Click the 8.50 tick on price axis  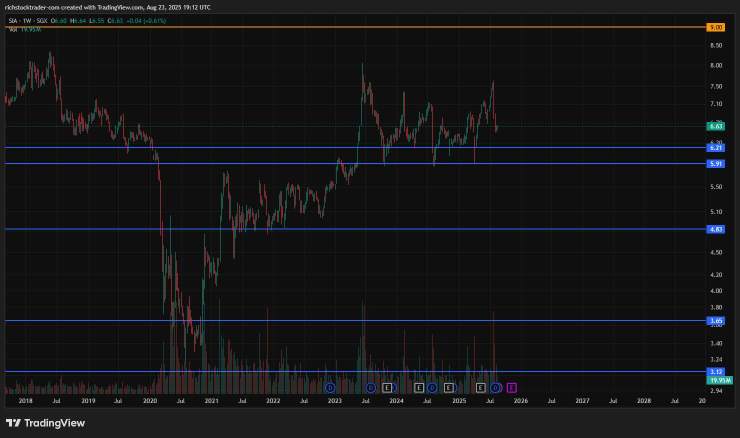(x=716, y=45)
